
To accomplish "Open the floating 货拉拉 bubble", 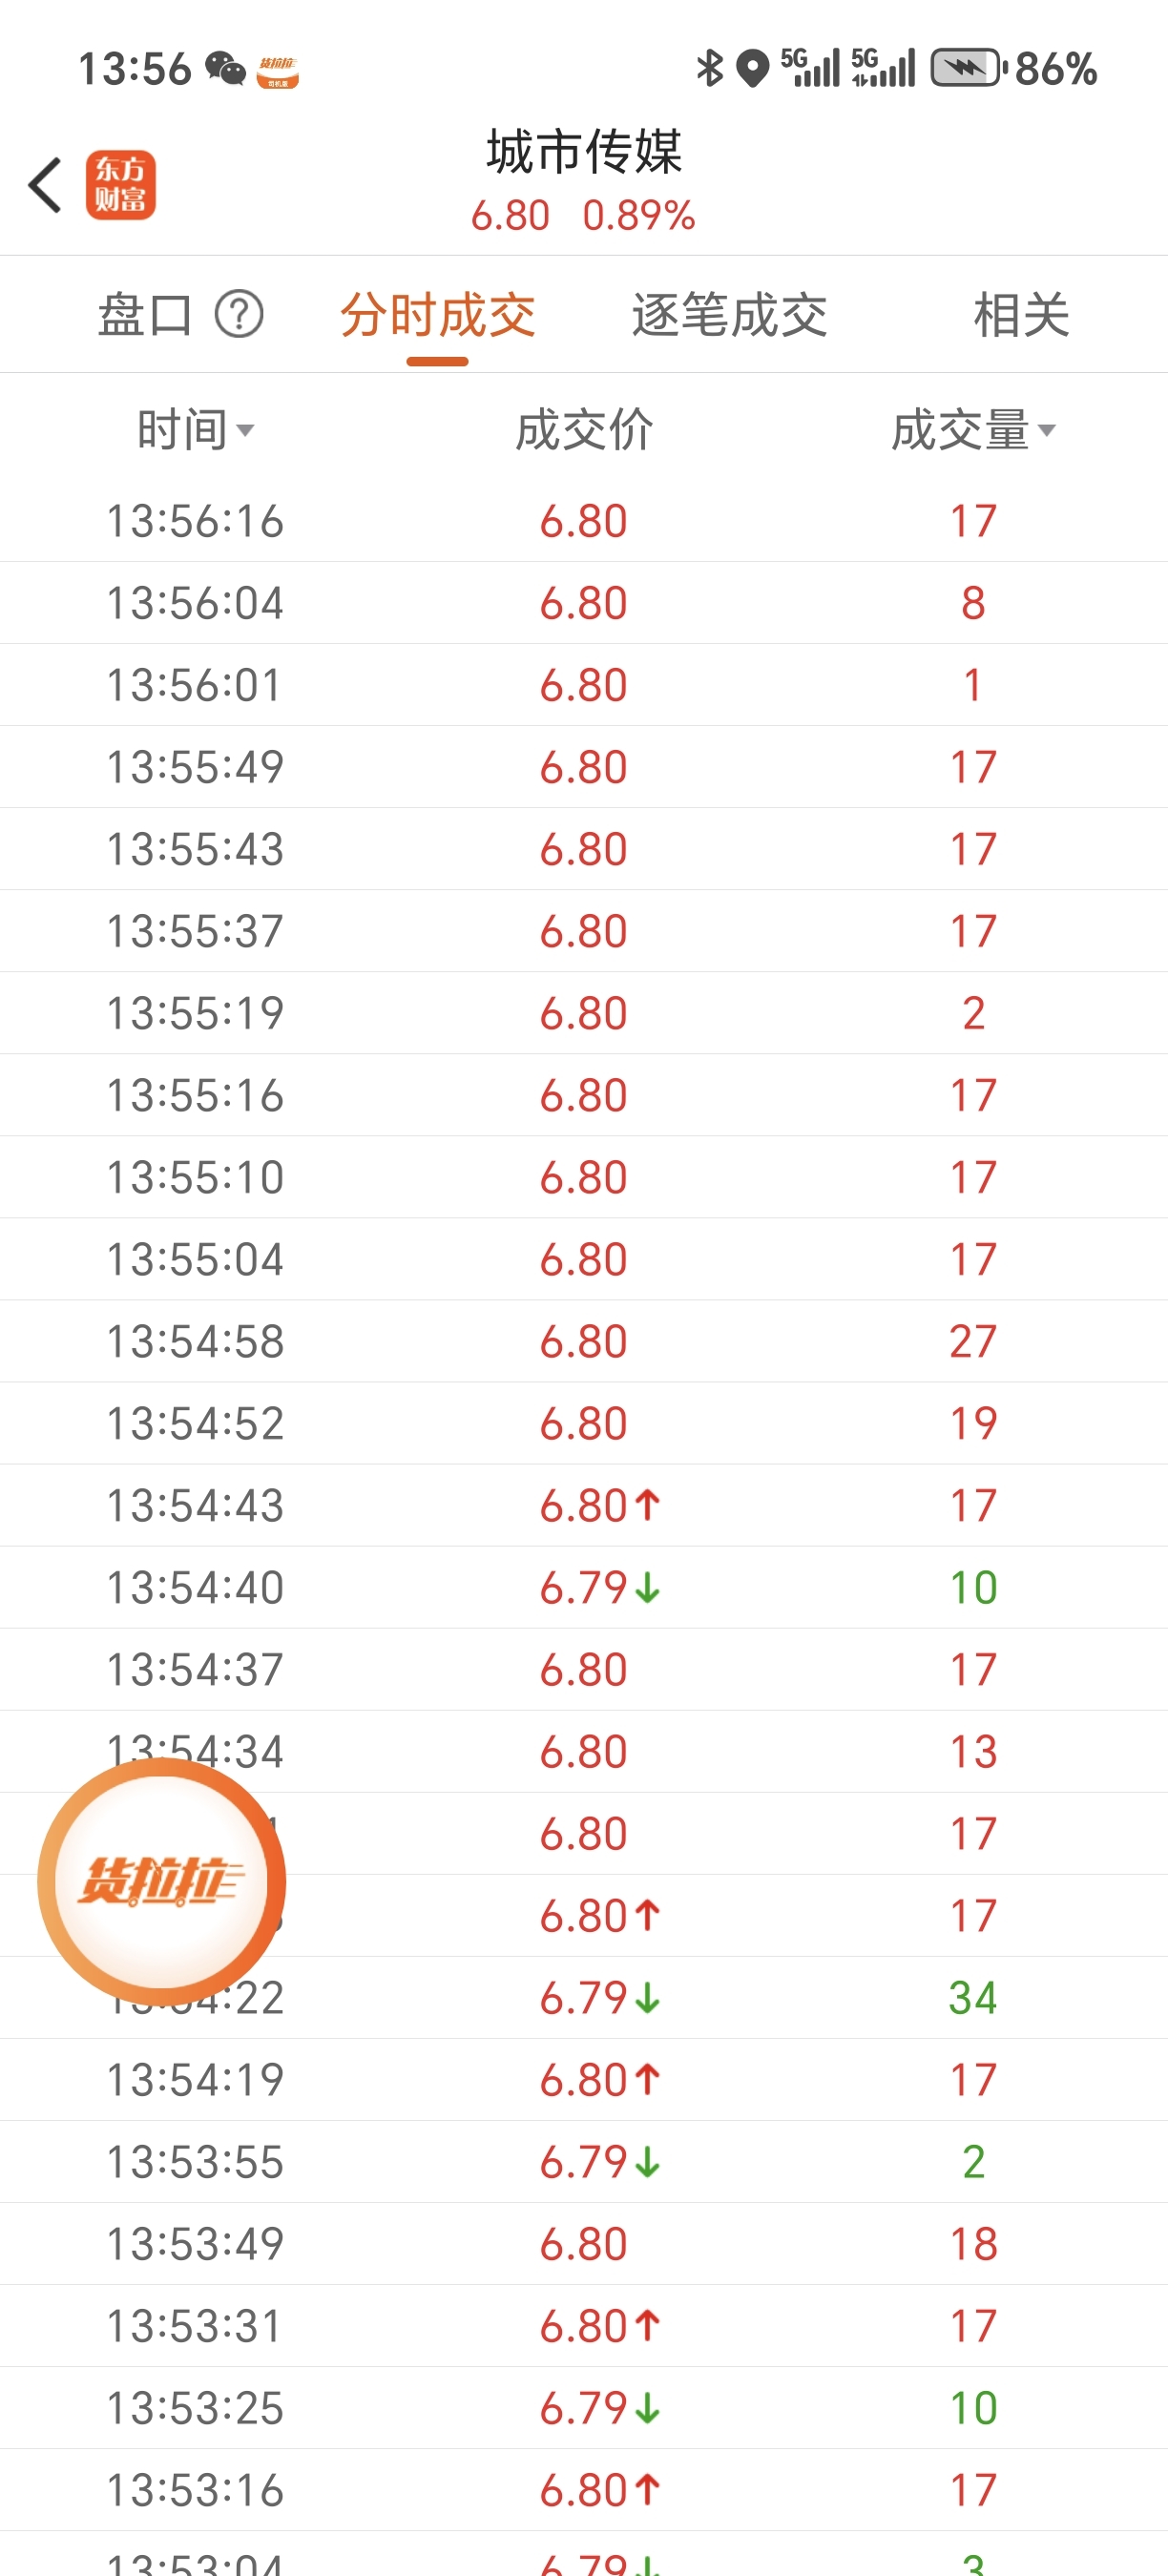I will point(162,1882).
